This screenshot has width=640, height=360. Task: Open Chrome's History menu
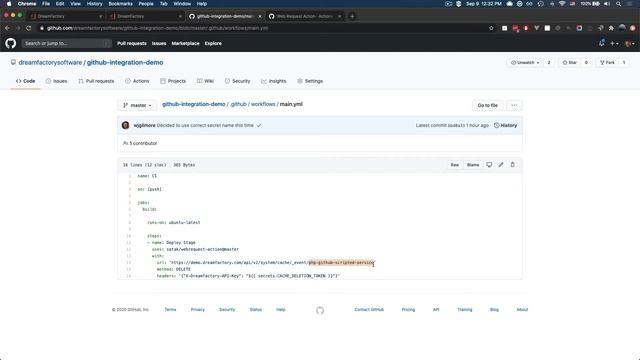94,4
